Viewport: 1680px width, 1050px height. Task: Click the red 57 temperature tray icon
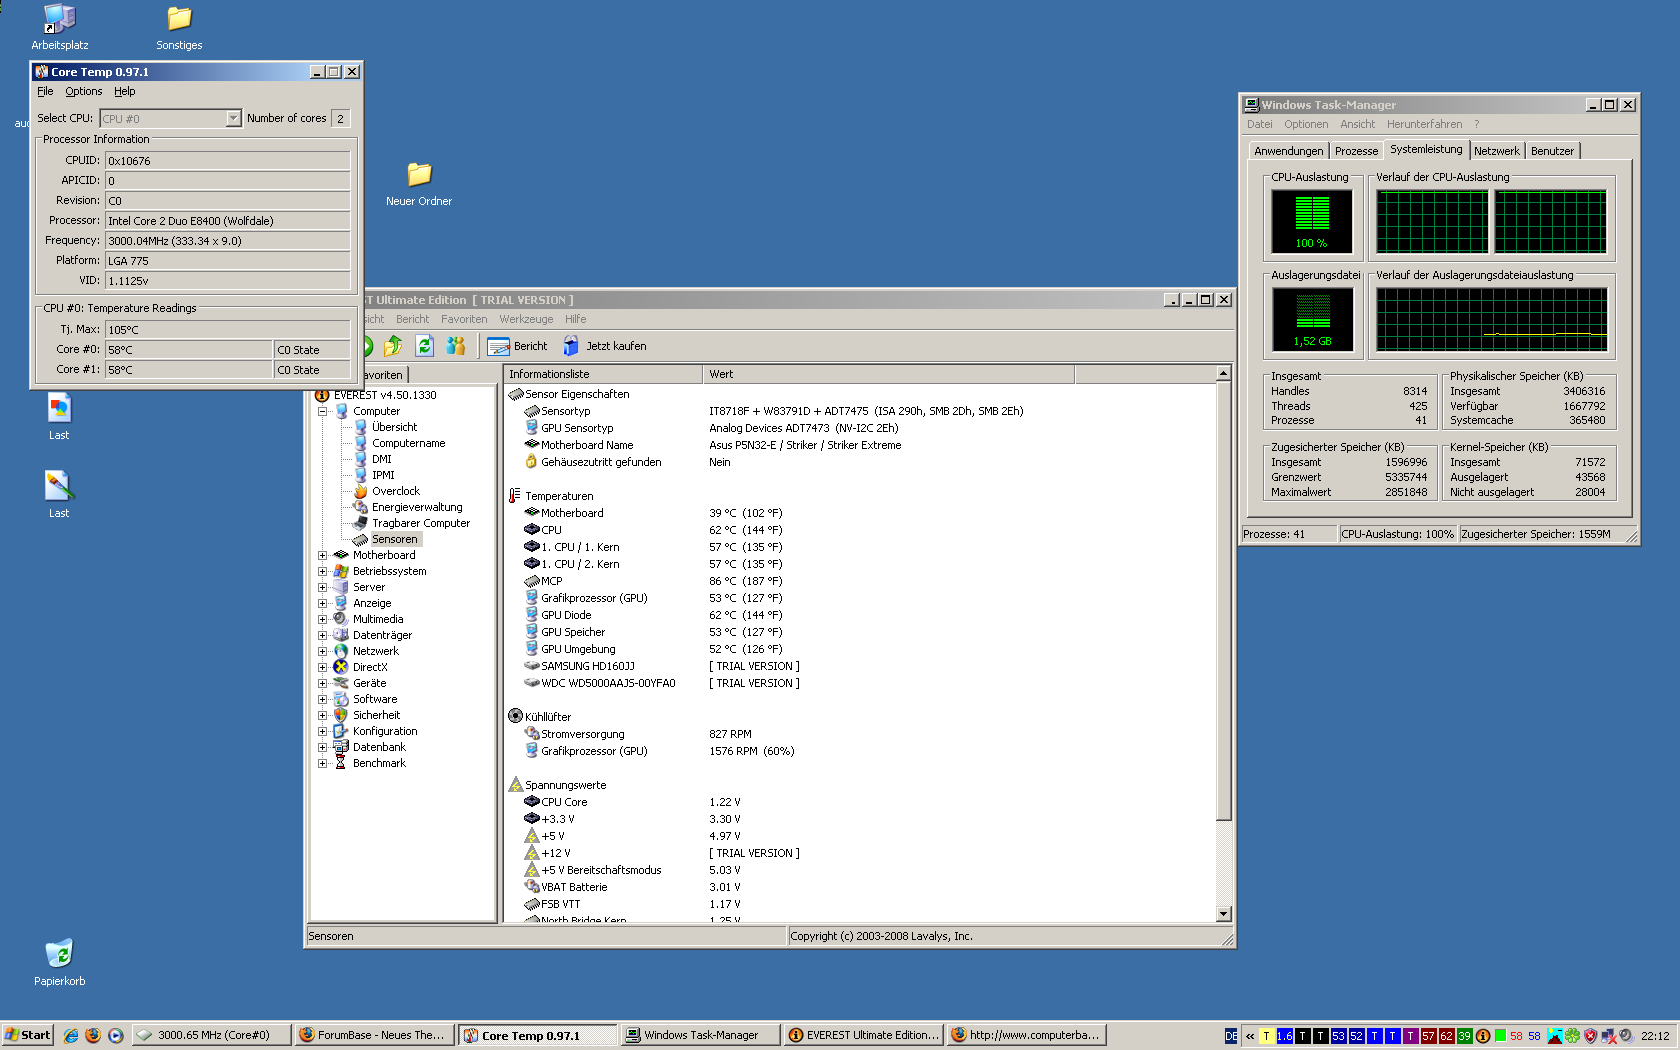pyautogui.click(x=1428, y=1036)
